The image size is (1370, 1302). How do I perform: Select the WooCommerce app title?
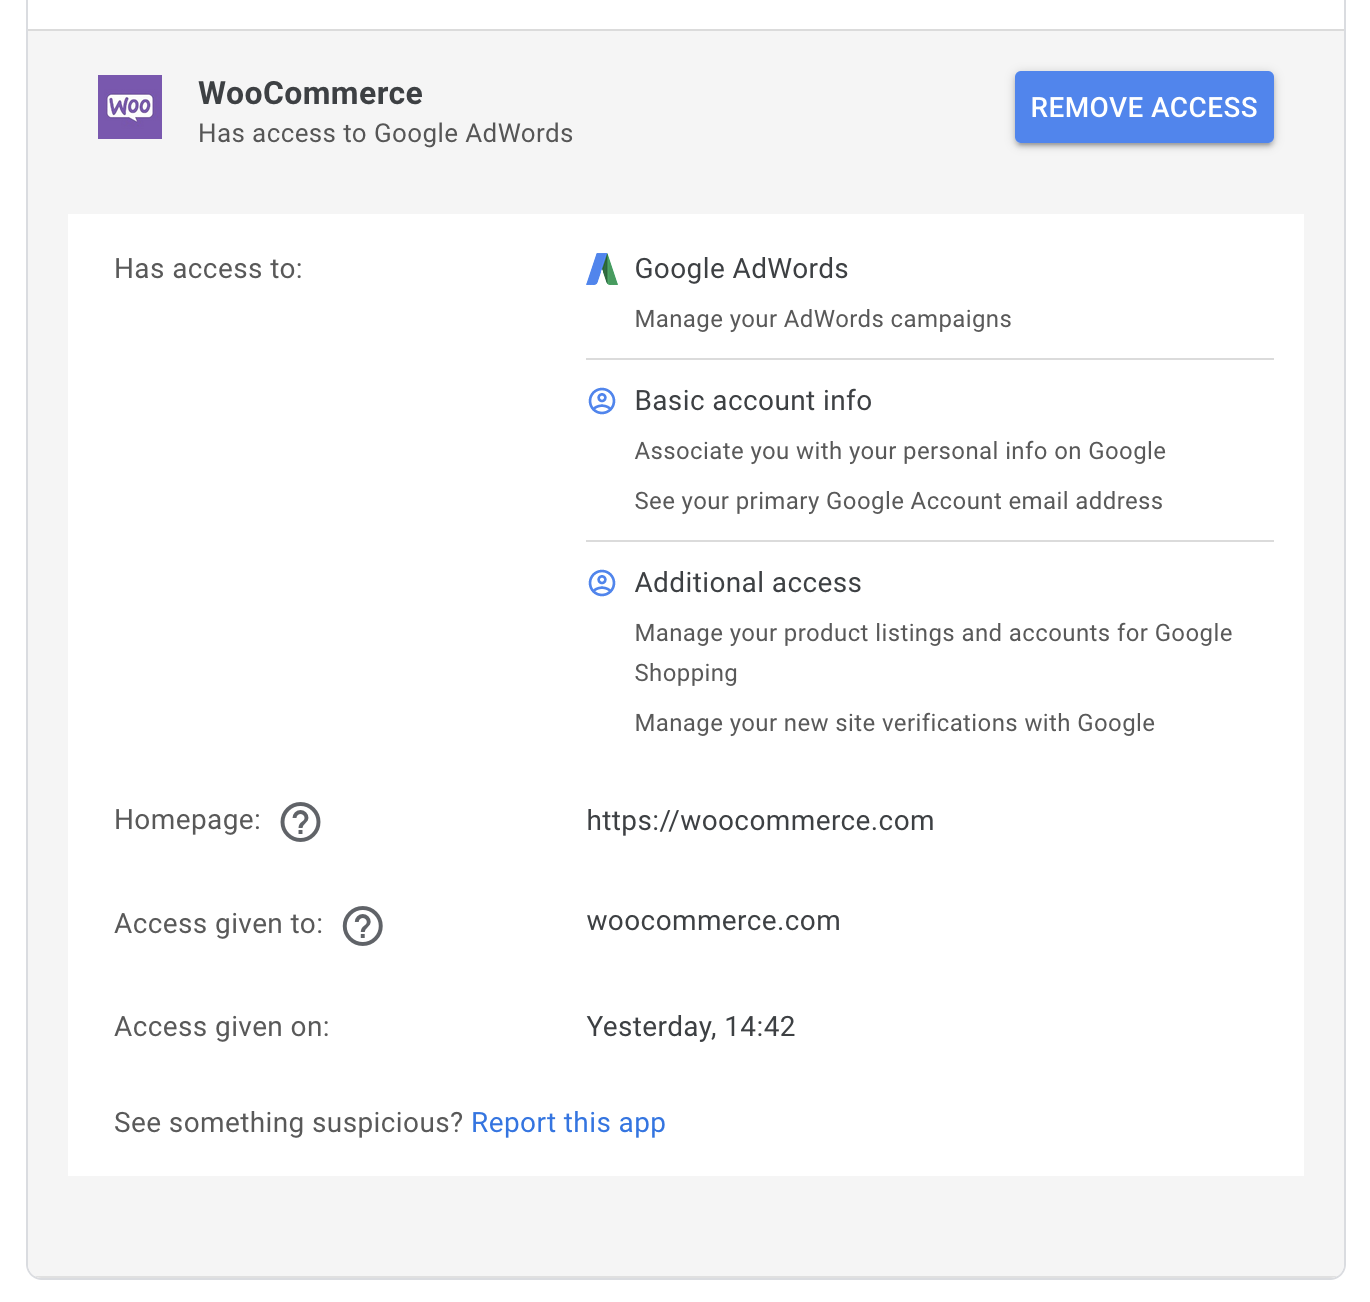[x=310, y=93]
